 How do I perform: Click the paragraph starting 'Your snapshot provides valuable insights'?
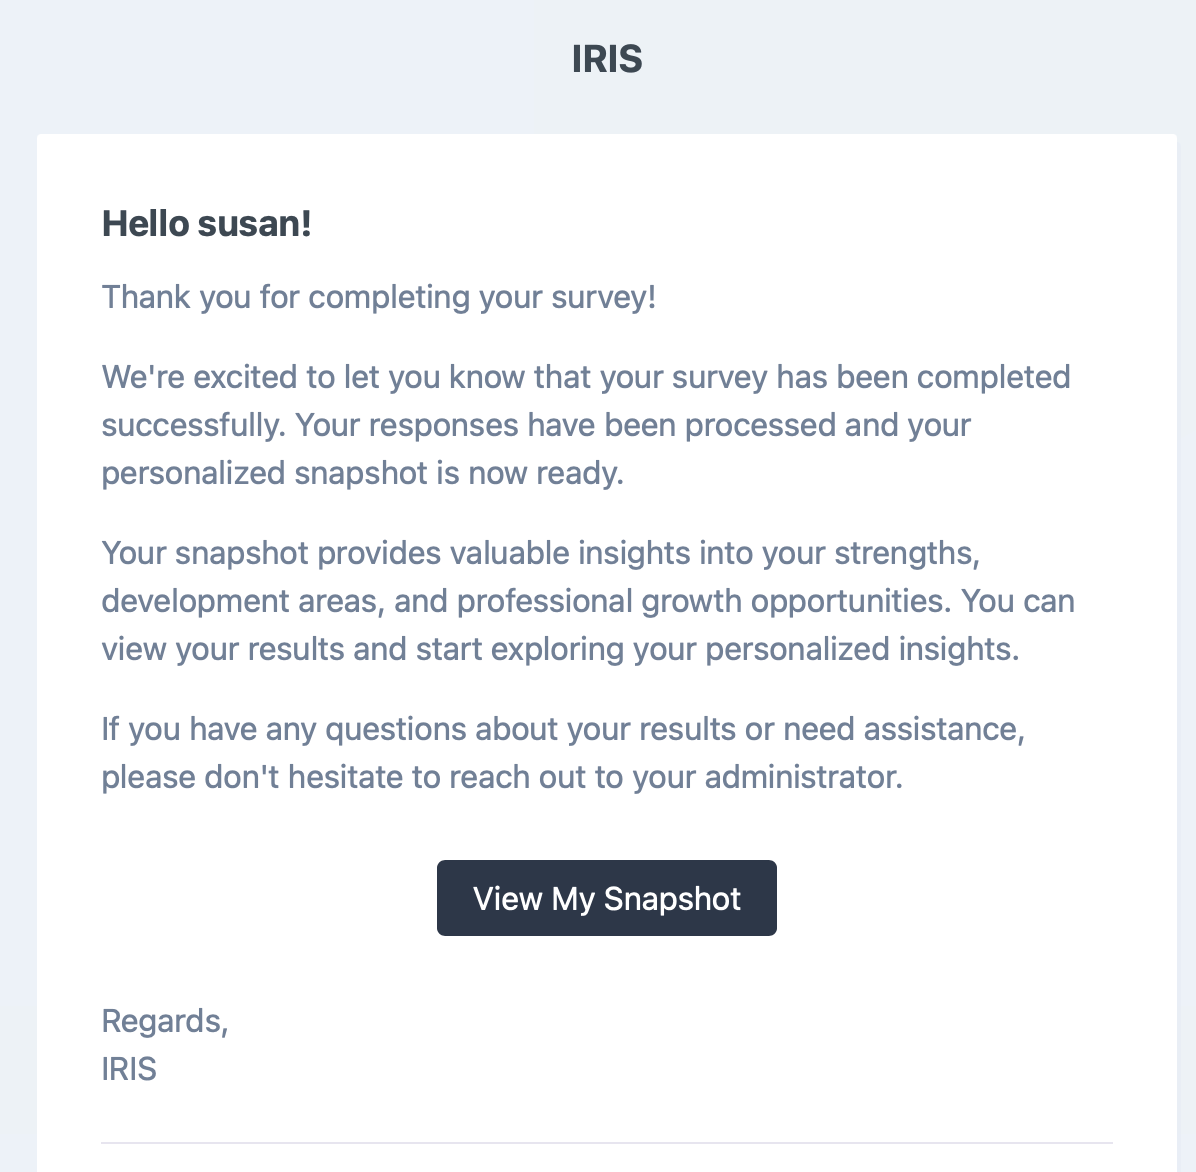click(588, 601)
